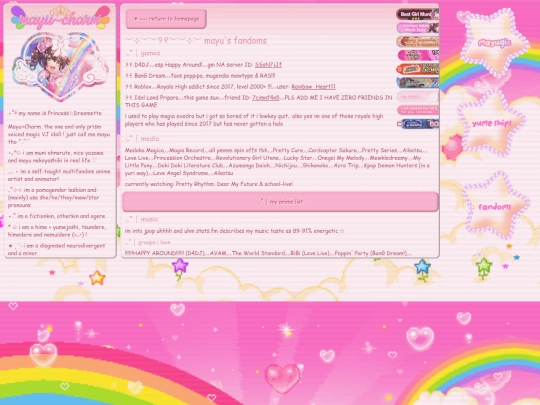Click the orange-brown title badge
Viewport: 540px width, 405px height.
(417, 42)
